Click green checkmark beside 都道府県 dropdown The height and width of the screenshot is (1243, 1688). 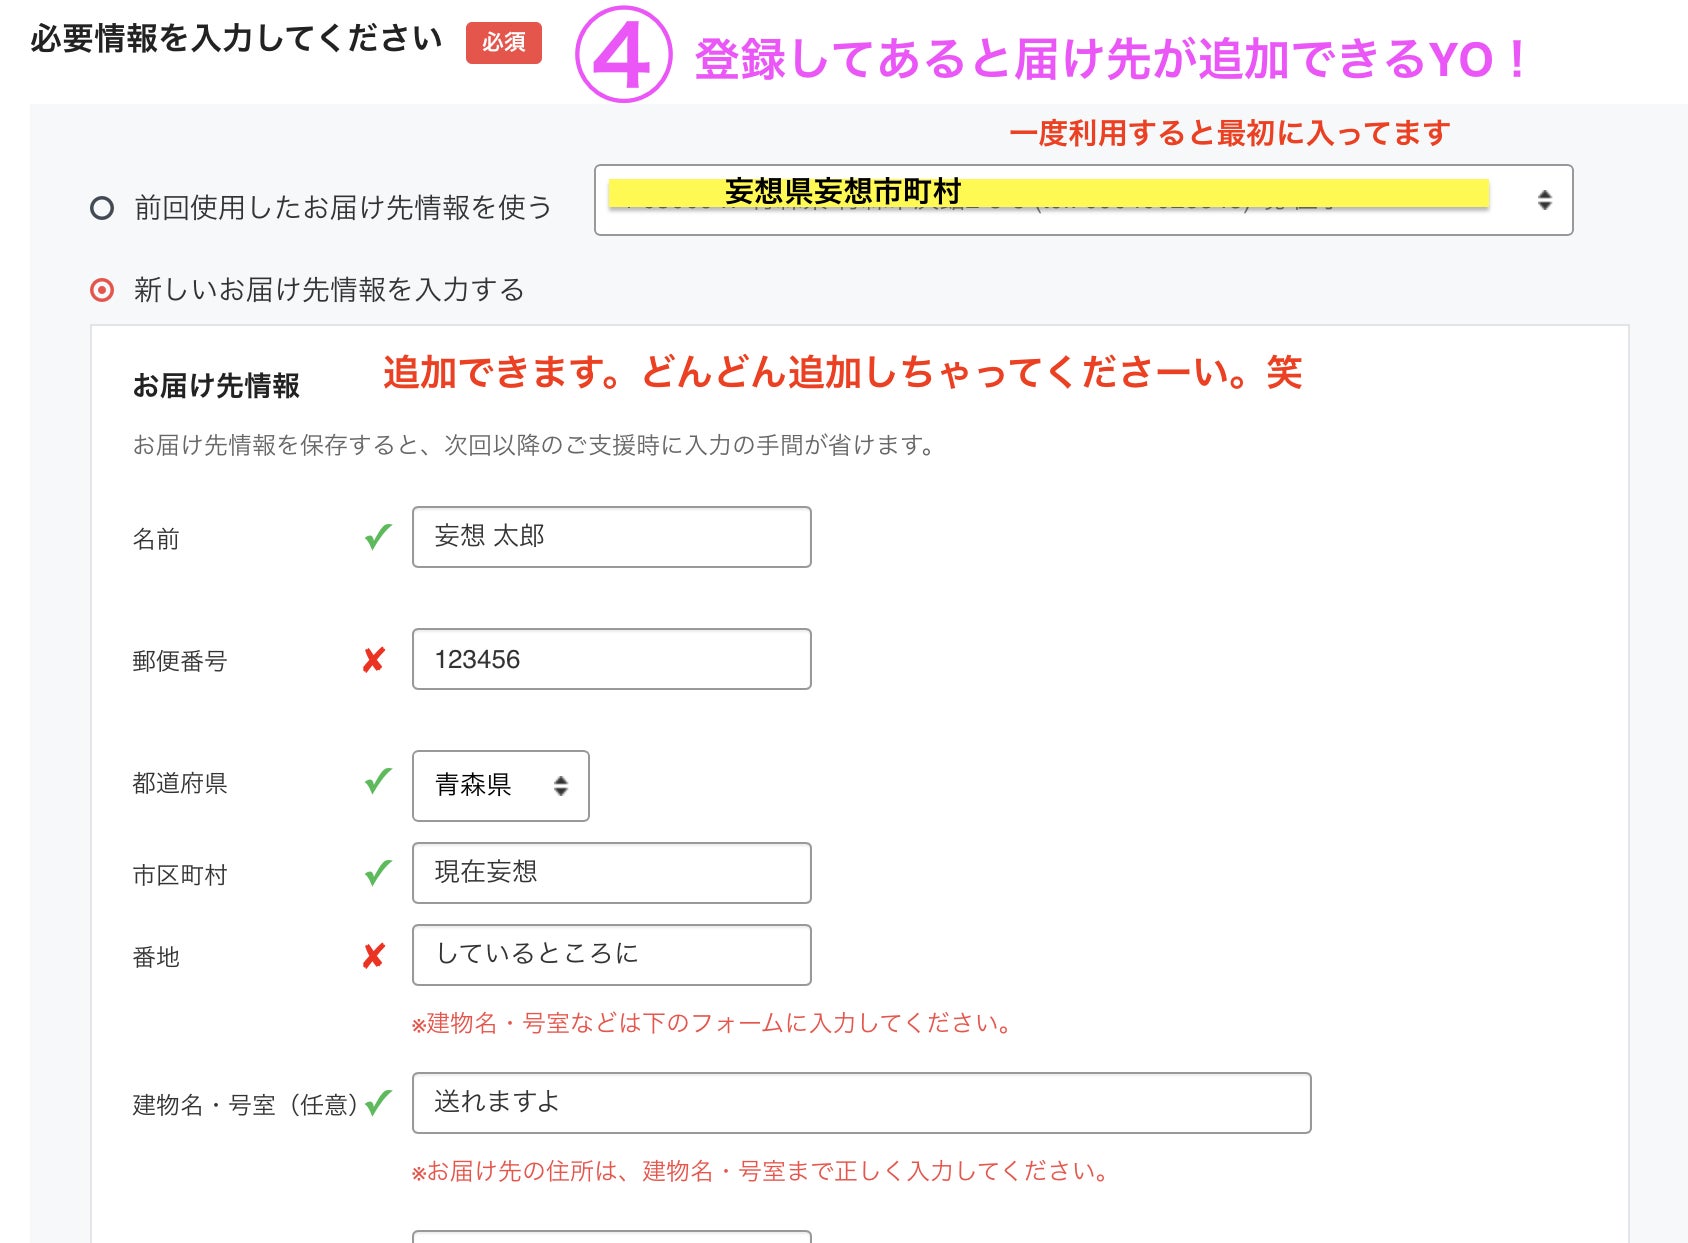pyautogui.click(x=378, y=781)
